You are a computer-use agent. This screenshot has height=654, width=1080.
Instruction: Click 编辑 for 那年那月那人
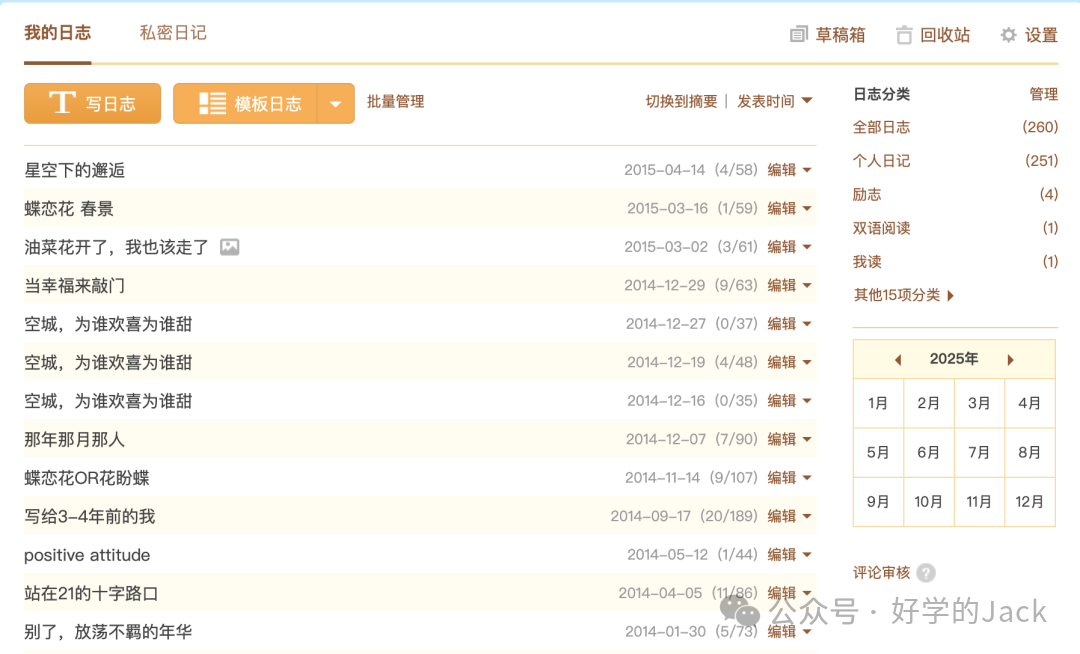[782, 439]
